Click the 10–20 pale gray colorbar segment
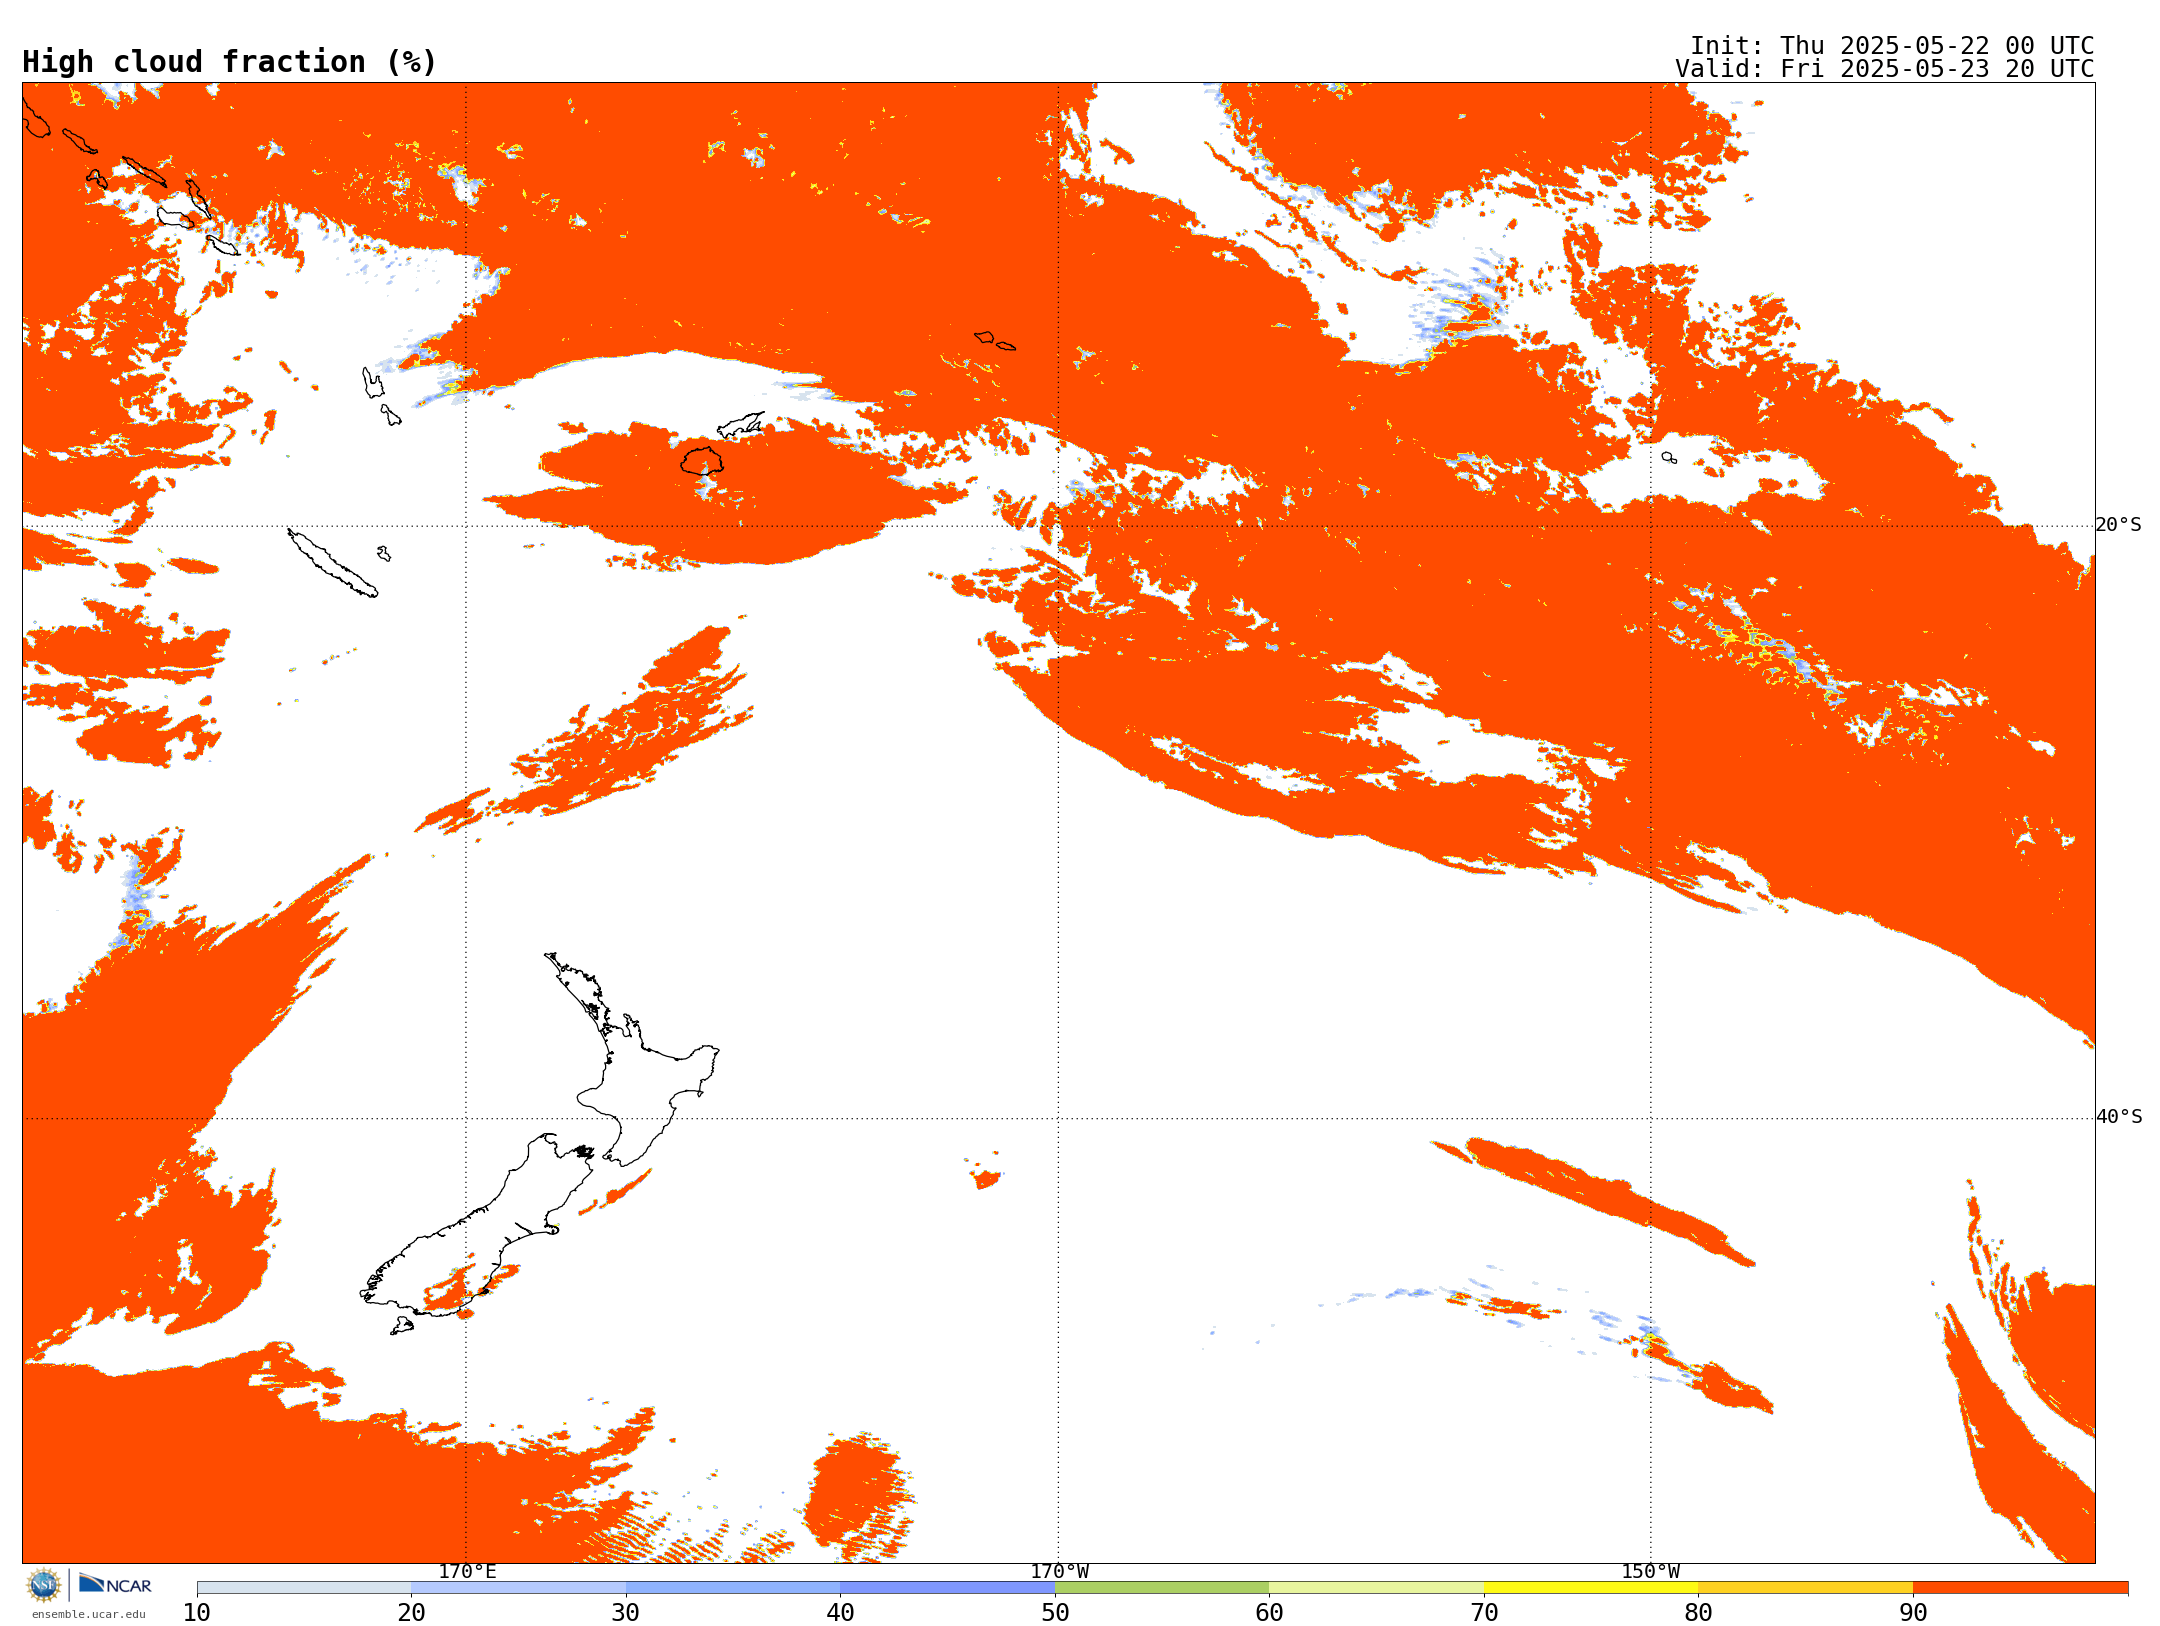This screenshot has height=1626, width=2160. pos(304,1587)
